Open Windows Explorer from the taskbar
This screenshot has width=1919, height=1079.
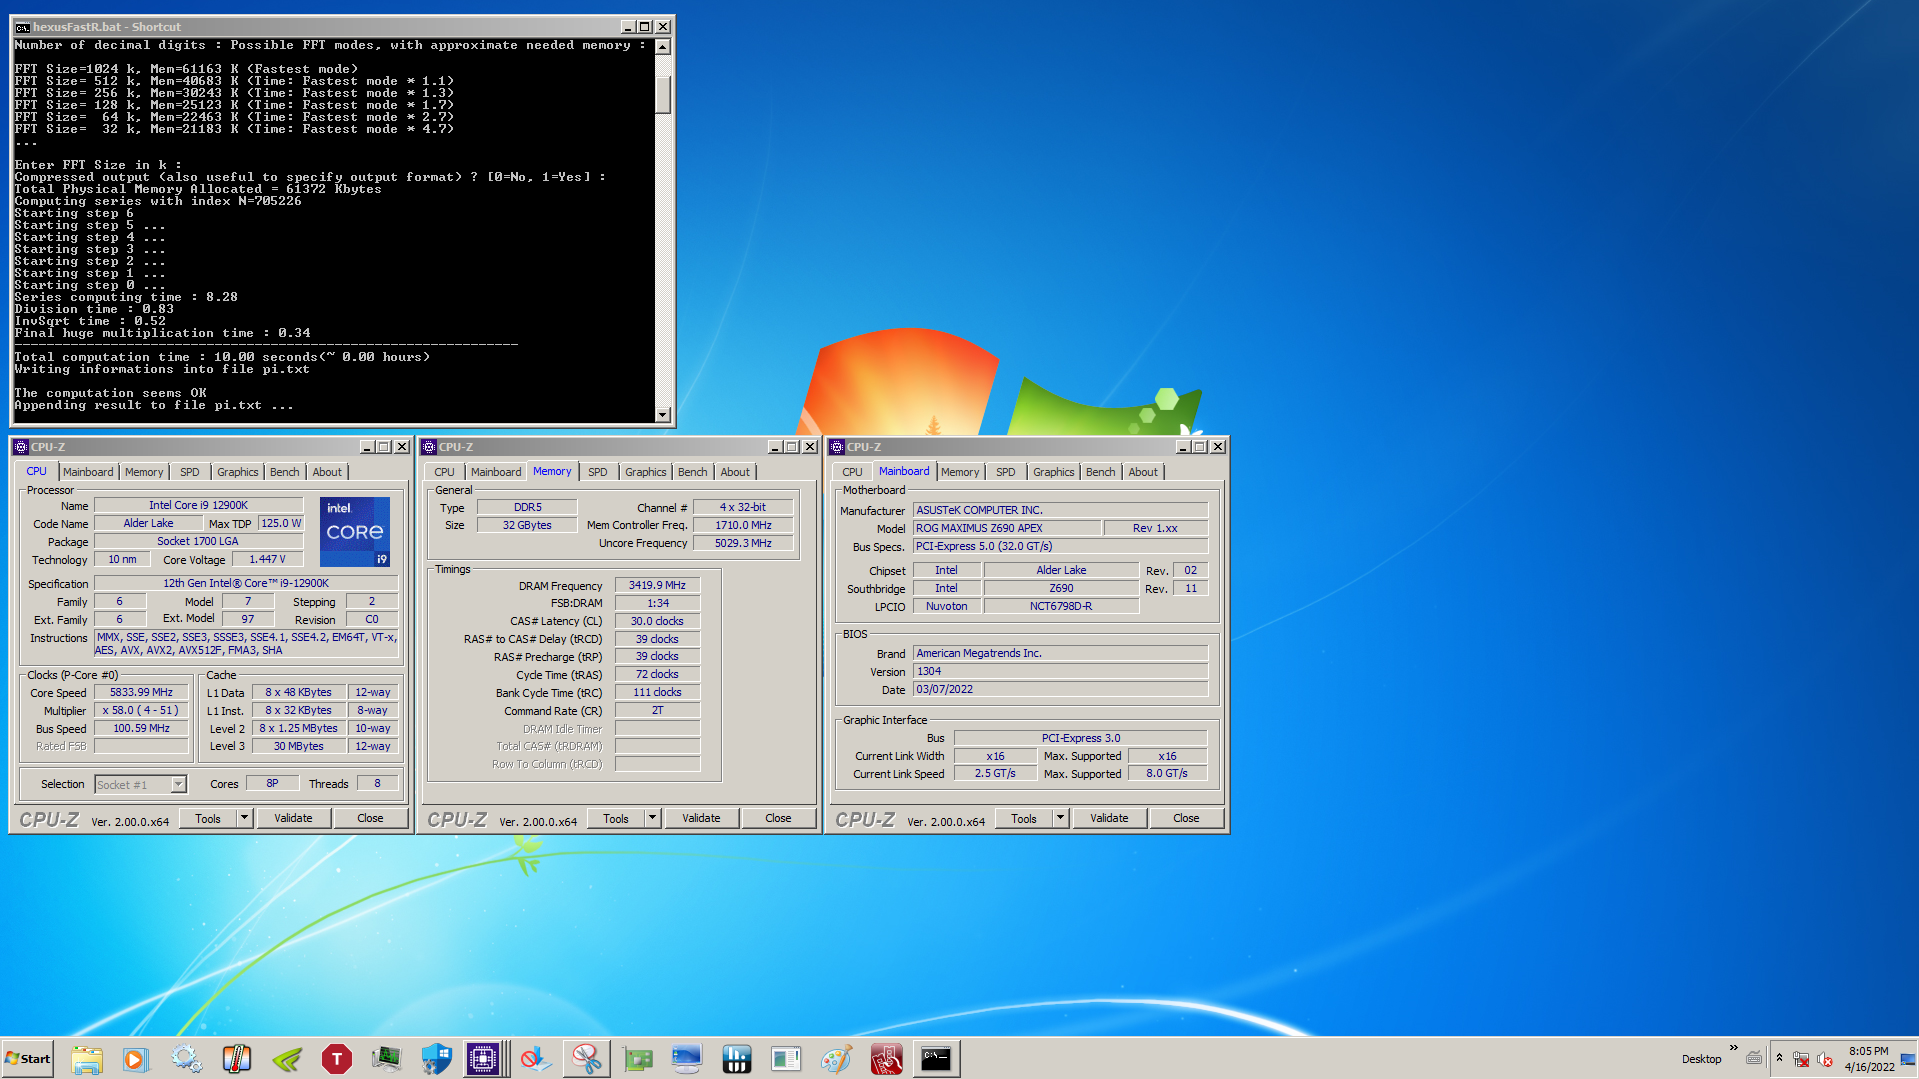(87, 1059)
